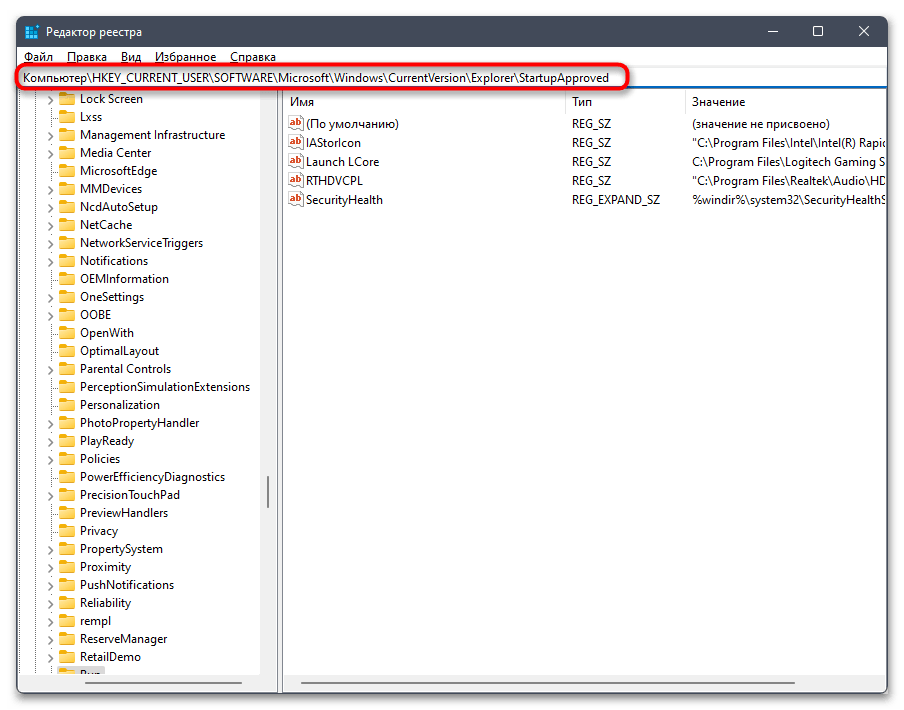
Task: Click the RetailDemo folder icon
Action: pos(67,656)
